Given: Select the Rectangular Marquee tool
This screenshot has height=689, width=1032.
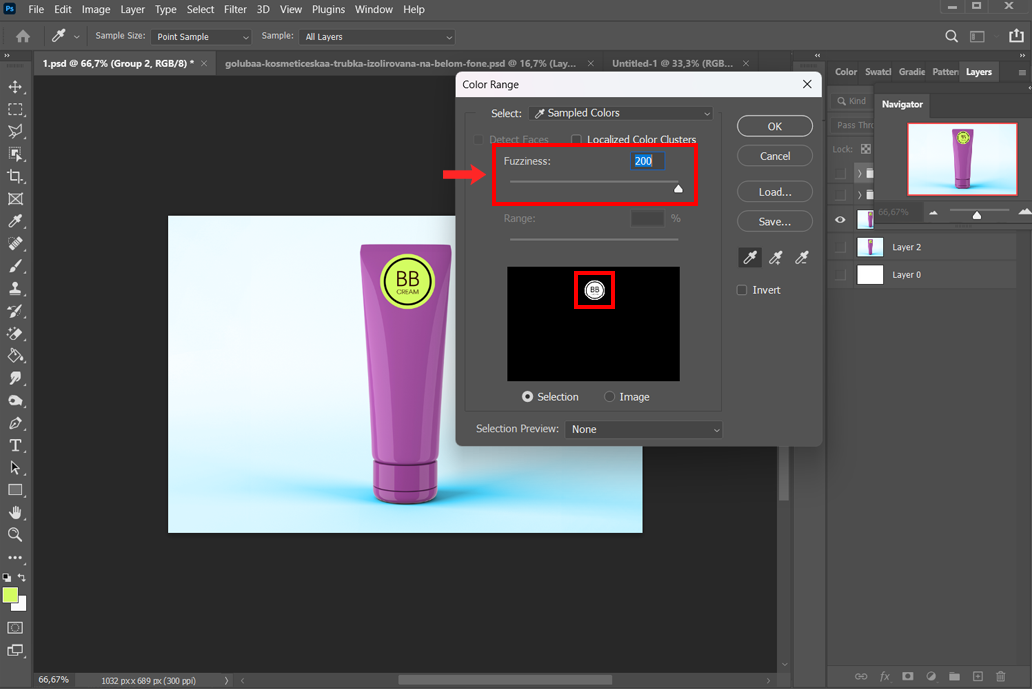Looking at the screenshot, I should coord(15,109).
